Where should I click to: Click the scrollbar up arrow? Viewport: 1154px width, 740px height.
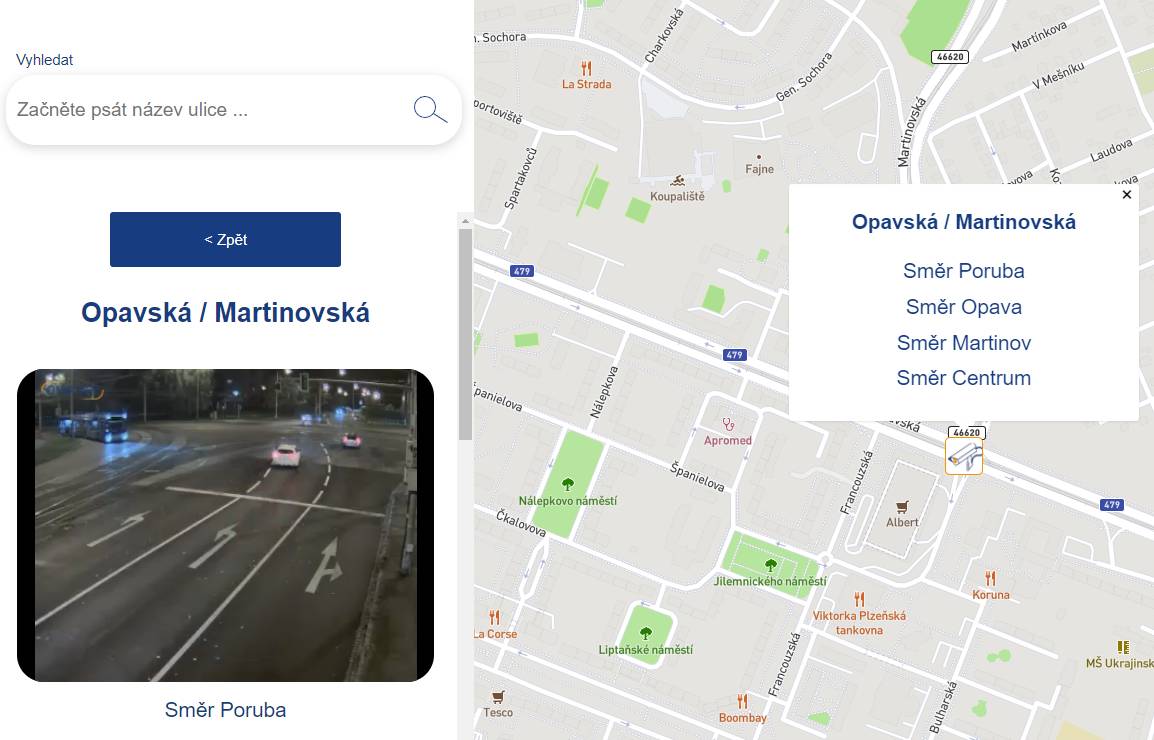pos(465,220)
